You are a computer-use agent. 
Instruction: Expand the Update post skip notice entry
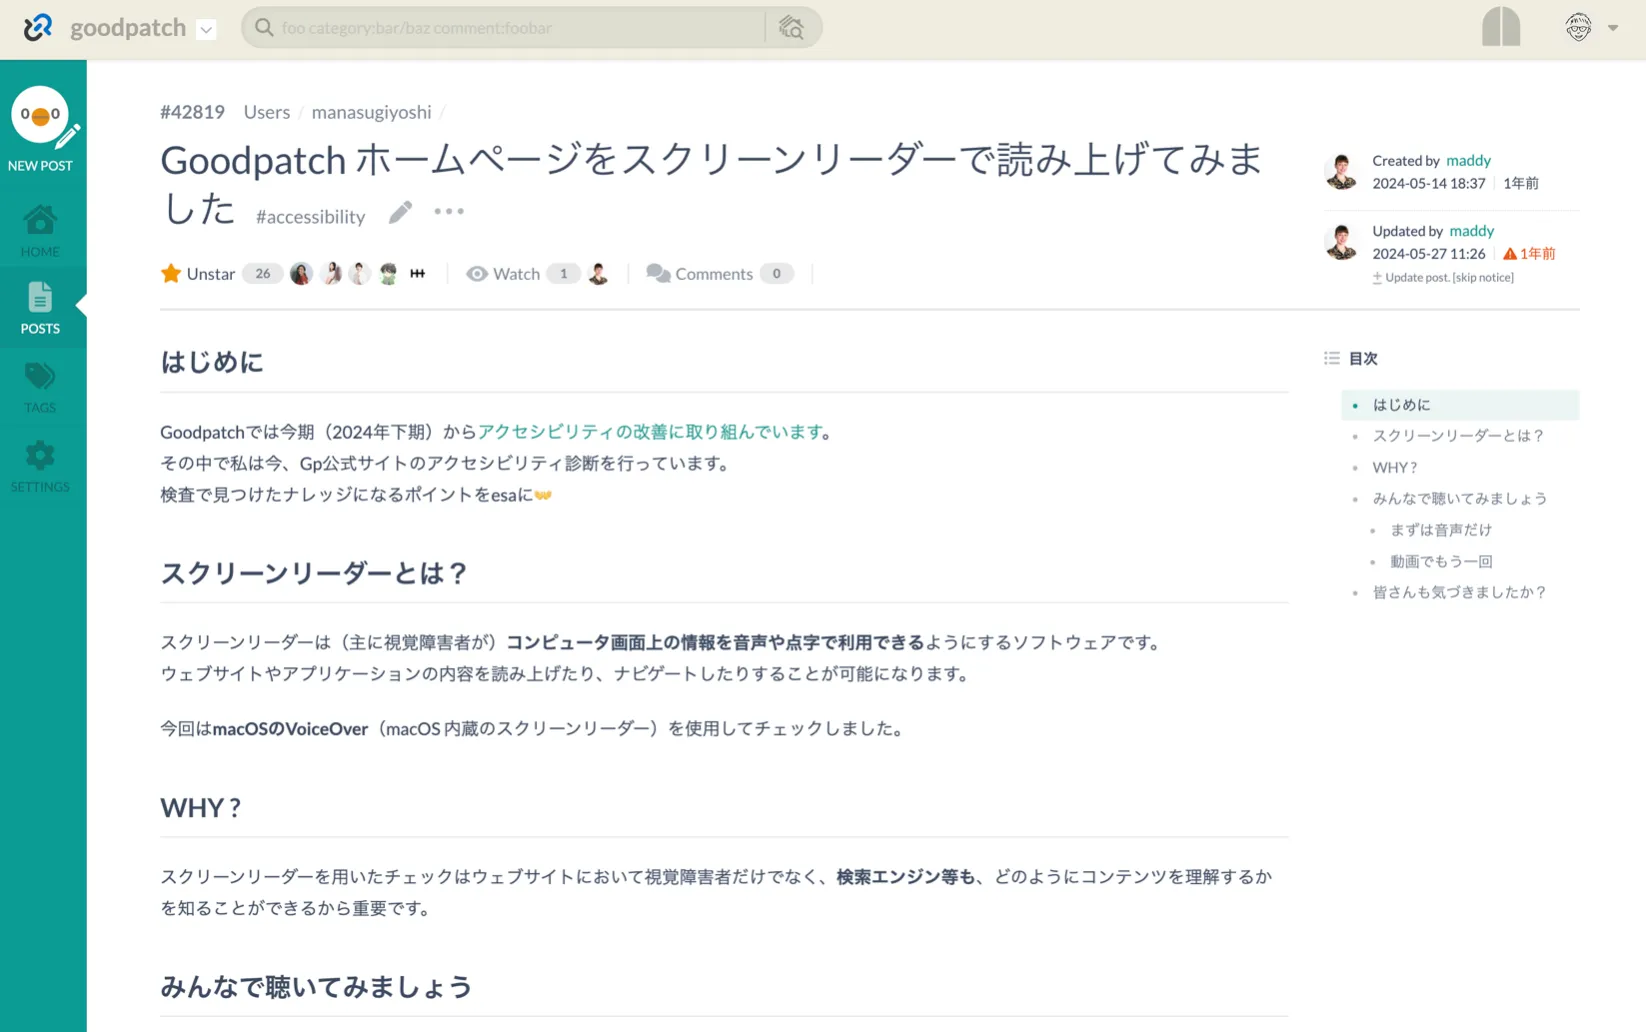pos(1442,278)
